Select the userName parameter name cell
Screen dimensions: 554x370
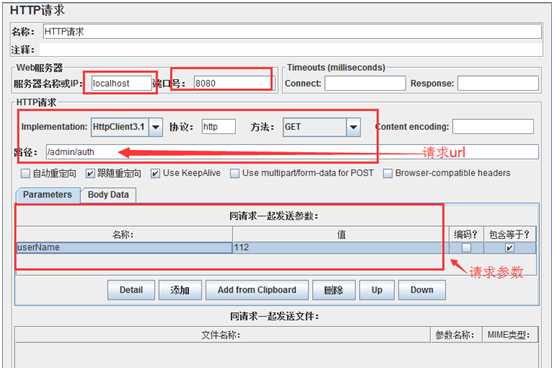click(x=124, y=247)
